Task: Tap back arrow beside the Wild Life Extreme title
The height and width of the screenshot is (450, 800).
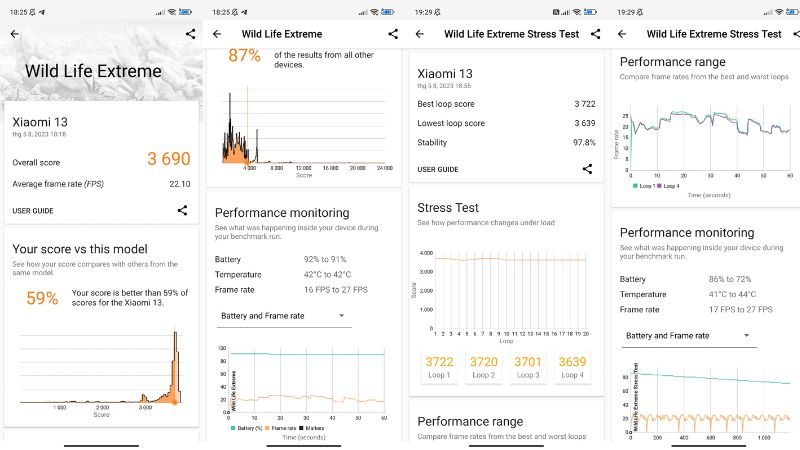Action: tap(217, 34)
